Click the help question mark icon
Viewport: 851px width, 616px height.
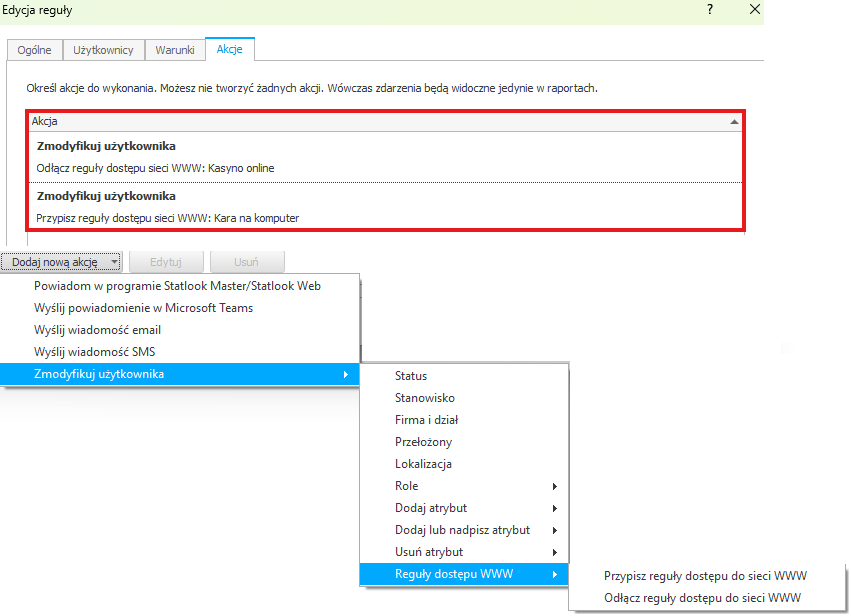(x=710, y=9)
